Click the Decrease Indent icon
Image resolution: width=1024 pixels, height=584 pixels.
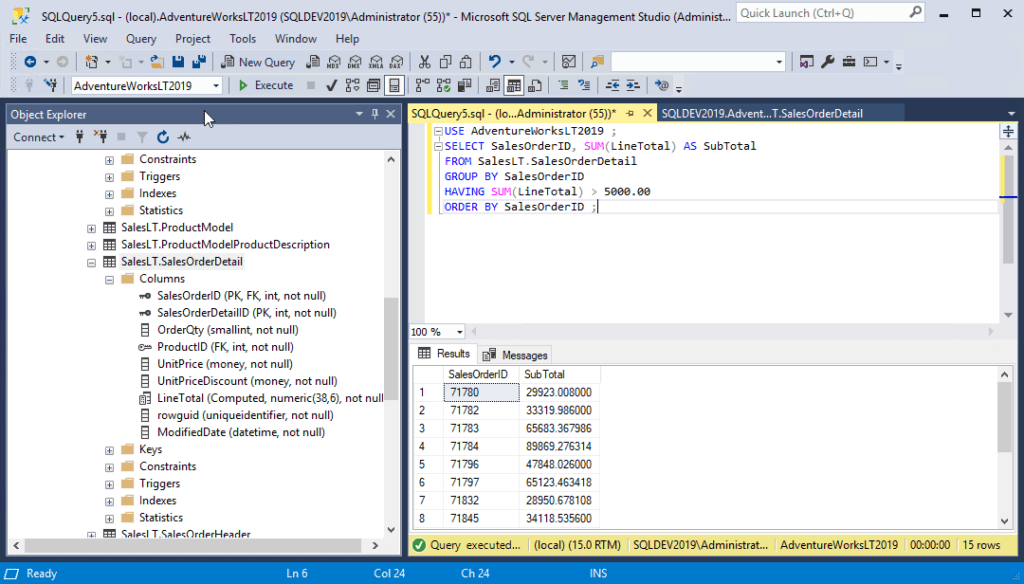click(612, 86)
